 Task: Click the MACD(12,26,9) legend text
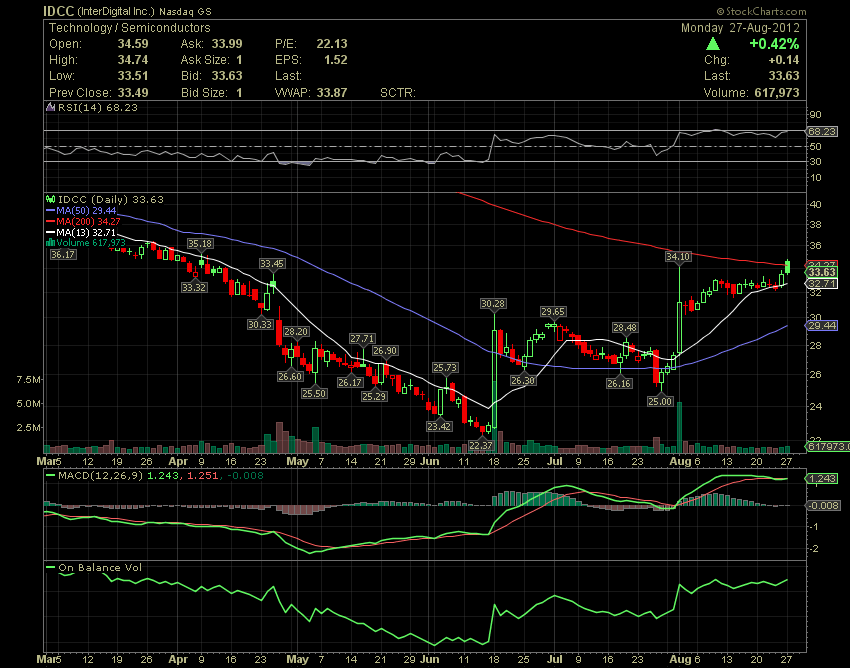pyautogui.click(x=101, y=476)
